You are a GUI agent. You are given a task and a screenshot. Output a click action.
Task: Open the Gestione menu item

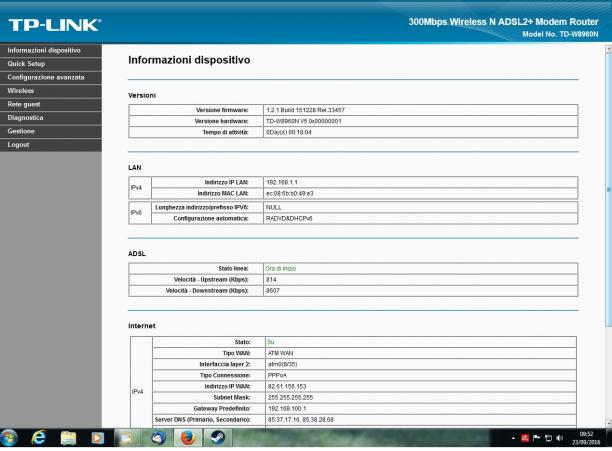tap(51, 131)
